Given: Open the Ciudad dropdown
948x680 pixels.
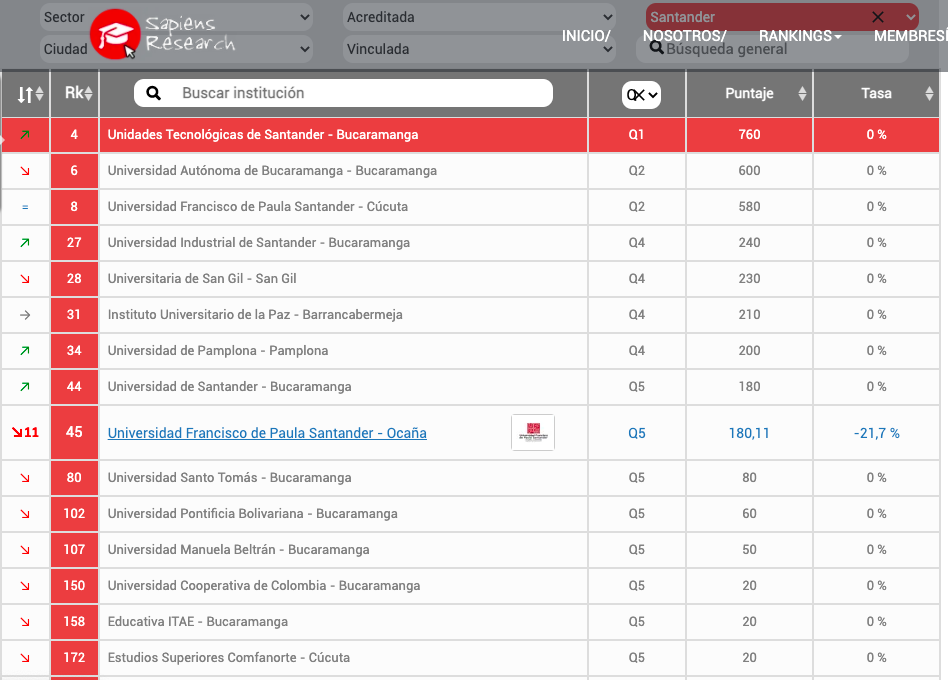Looking at the screenshot, I should (x=176, y=49).
